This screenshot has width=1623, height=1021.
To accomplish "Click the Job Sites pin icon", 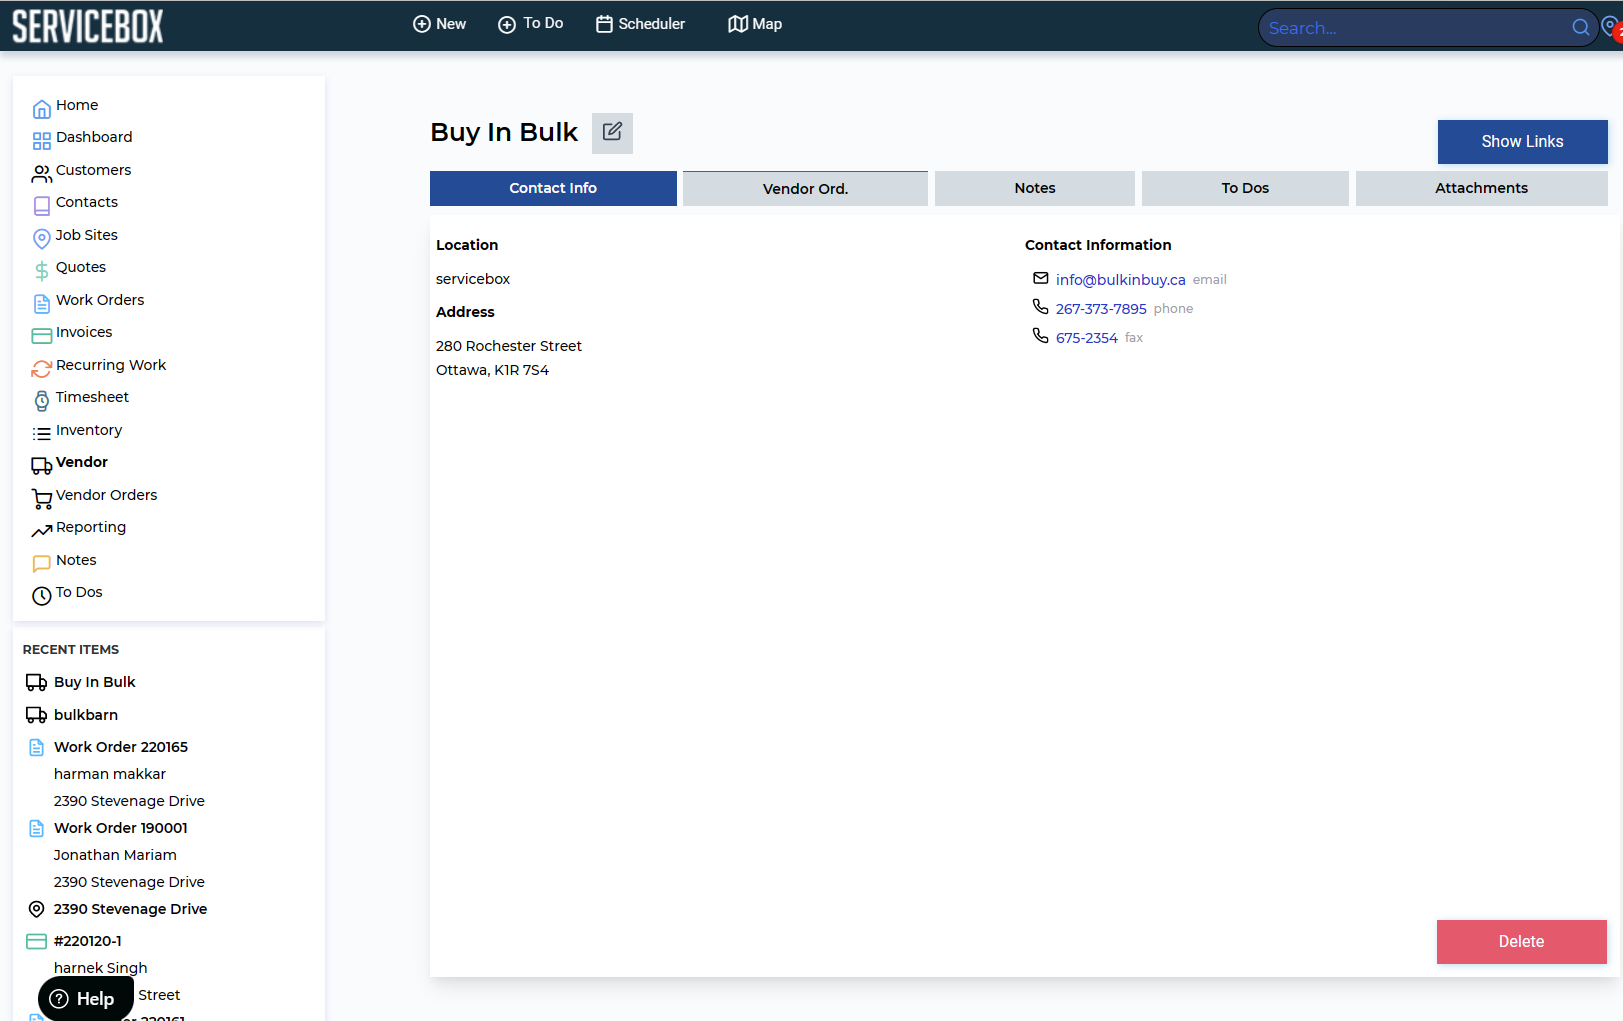I will click(x=42, y=238).
